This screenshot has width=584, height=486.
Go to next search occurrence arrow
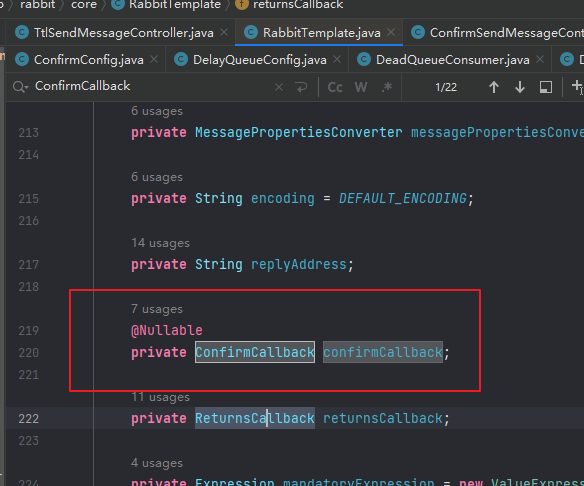point(520,87)
